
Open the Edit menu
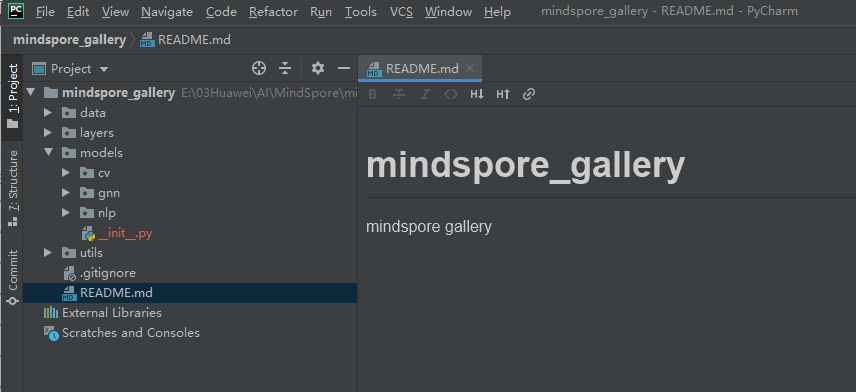(78, 11)
